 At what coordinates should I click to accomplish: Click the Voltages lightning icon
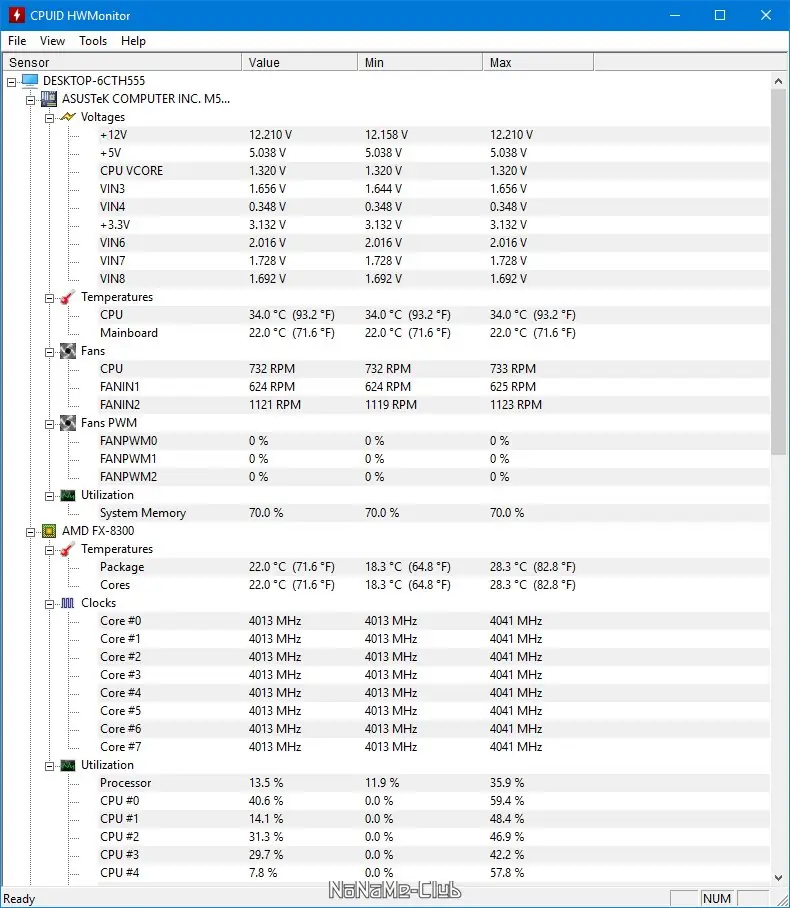click(x=68, y=117)
